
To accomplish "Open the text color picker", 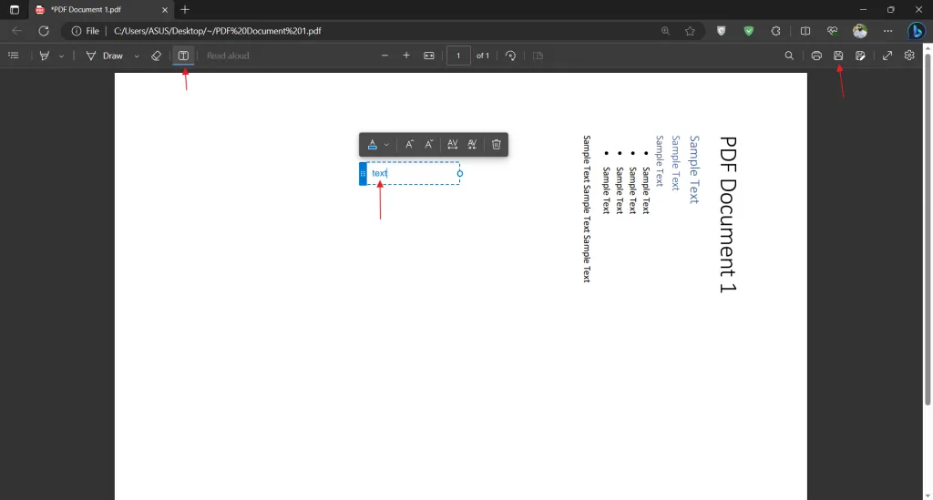I will 372,144.
